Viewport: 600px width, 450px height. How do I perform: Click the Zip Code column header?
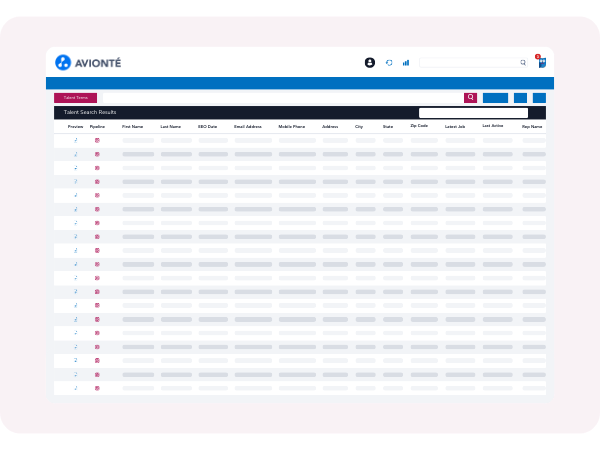[419, 126]
